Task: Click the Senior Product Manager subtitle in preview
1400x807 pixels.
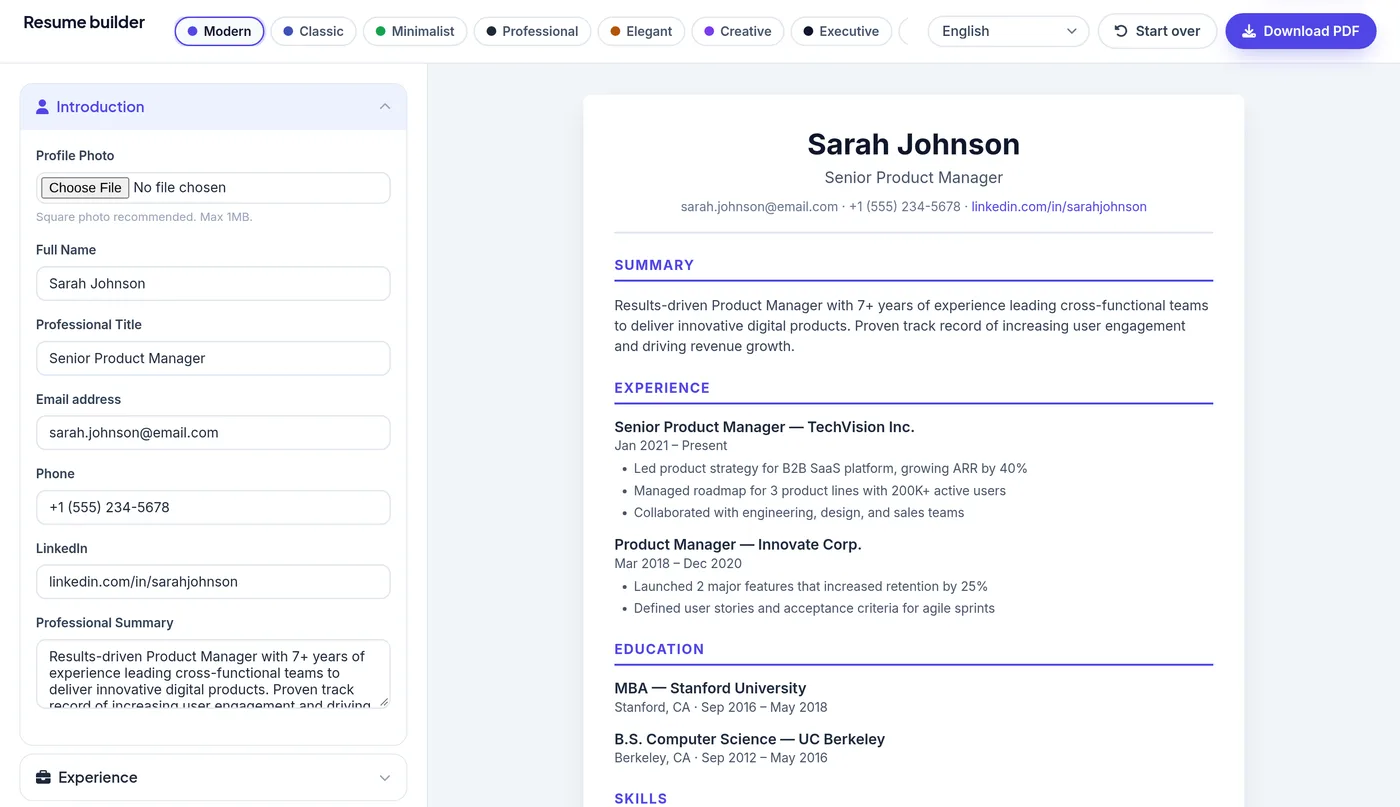Action: click(x=914, y=178)
